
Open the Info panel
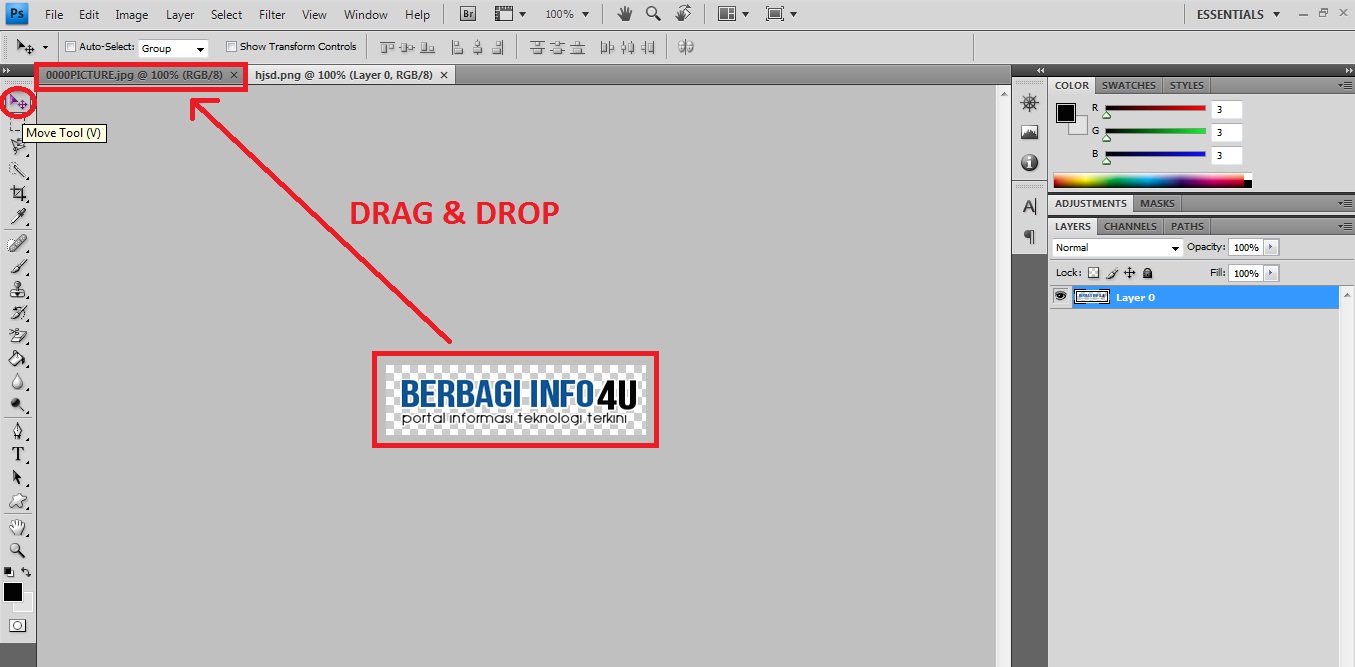pyautogui.click(x=1029, y=162)
